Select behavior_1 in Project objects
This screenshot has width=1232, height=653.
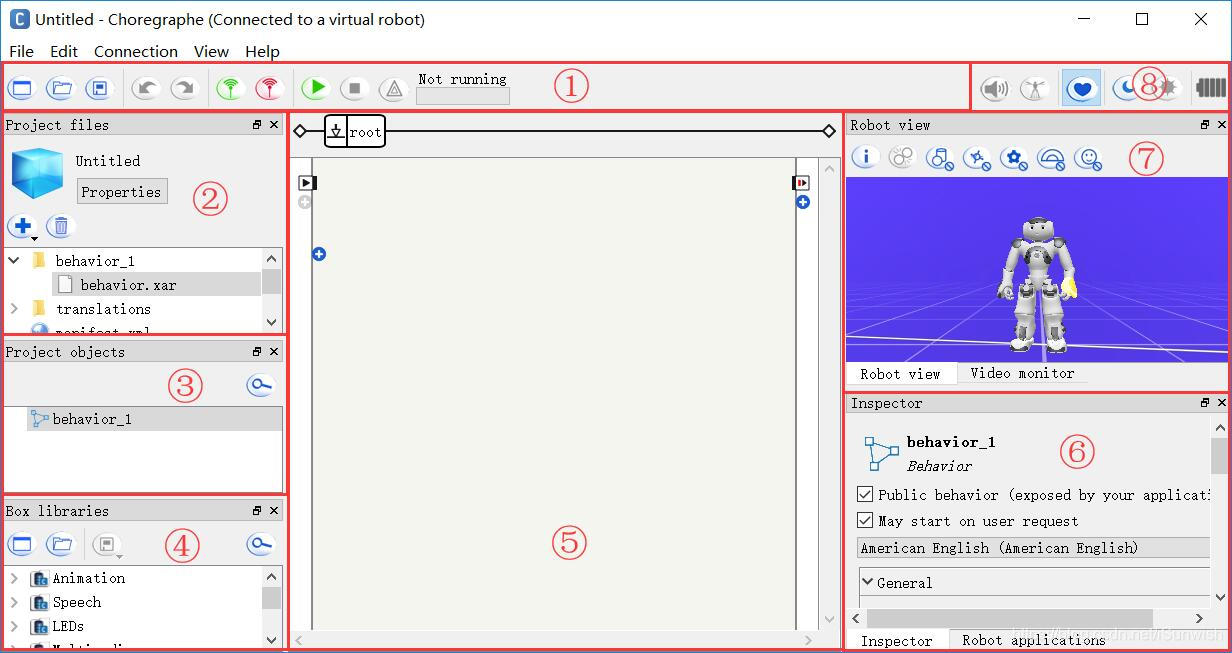coord(154,419)
